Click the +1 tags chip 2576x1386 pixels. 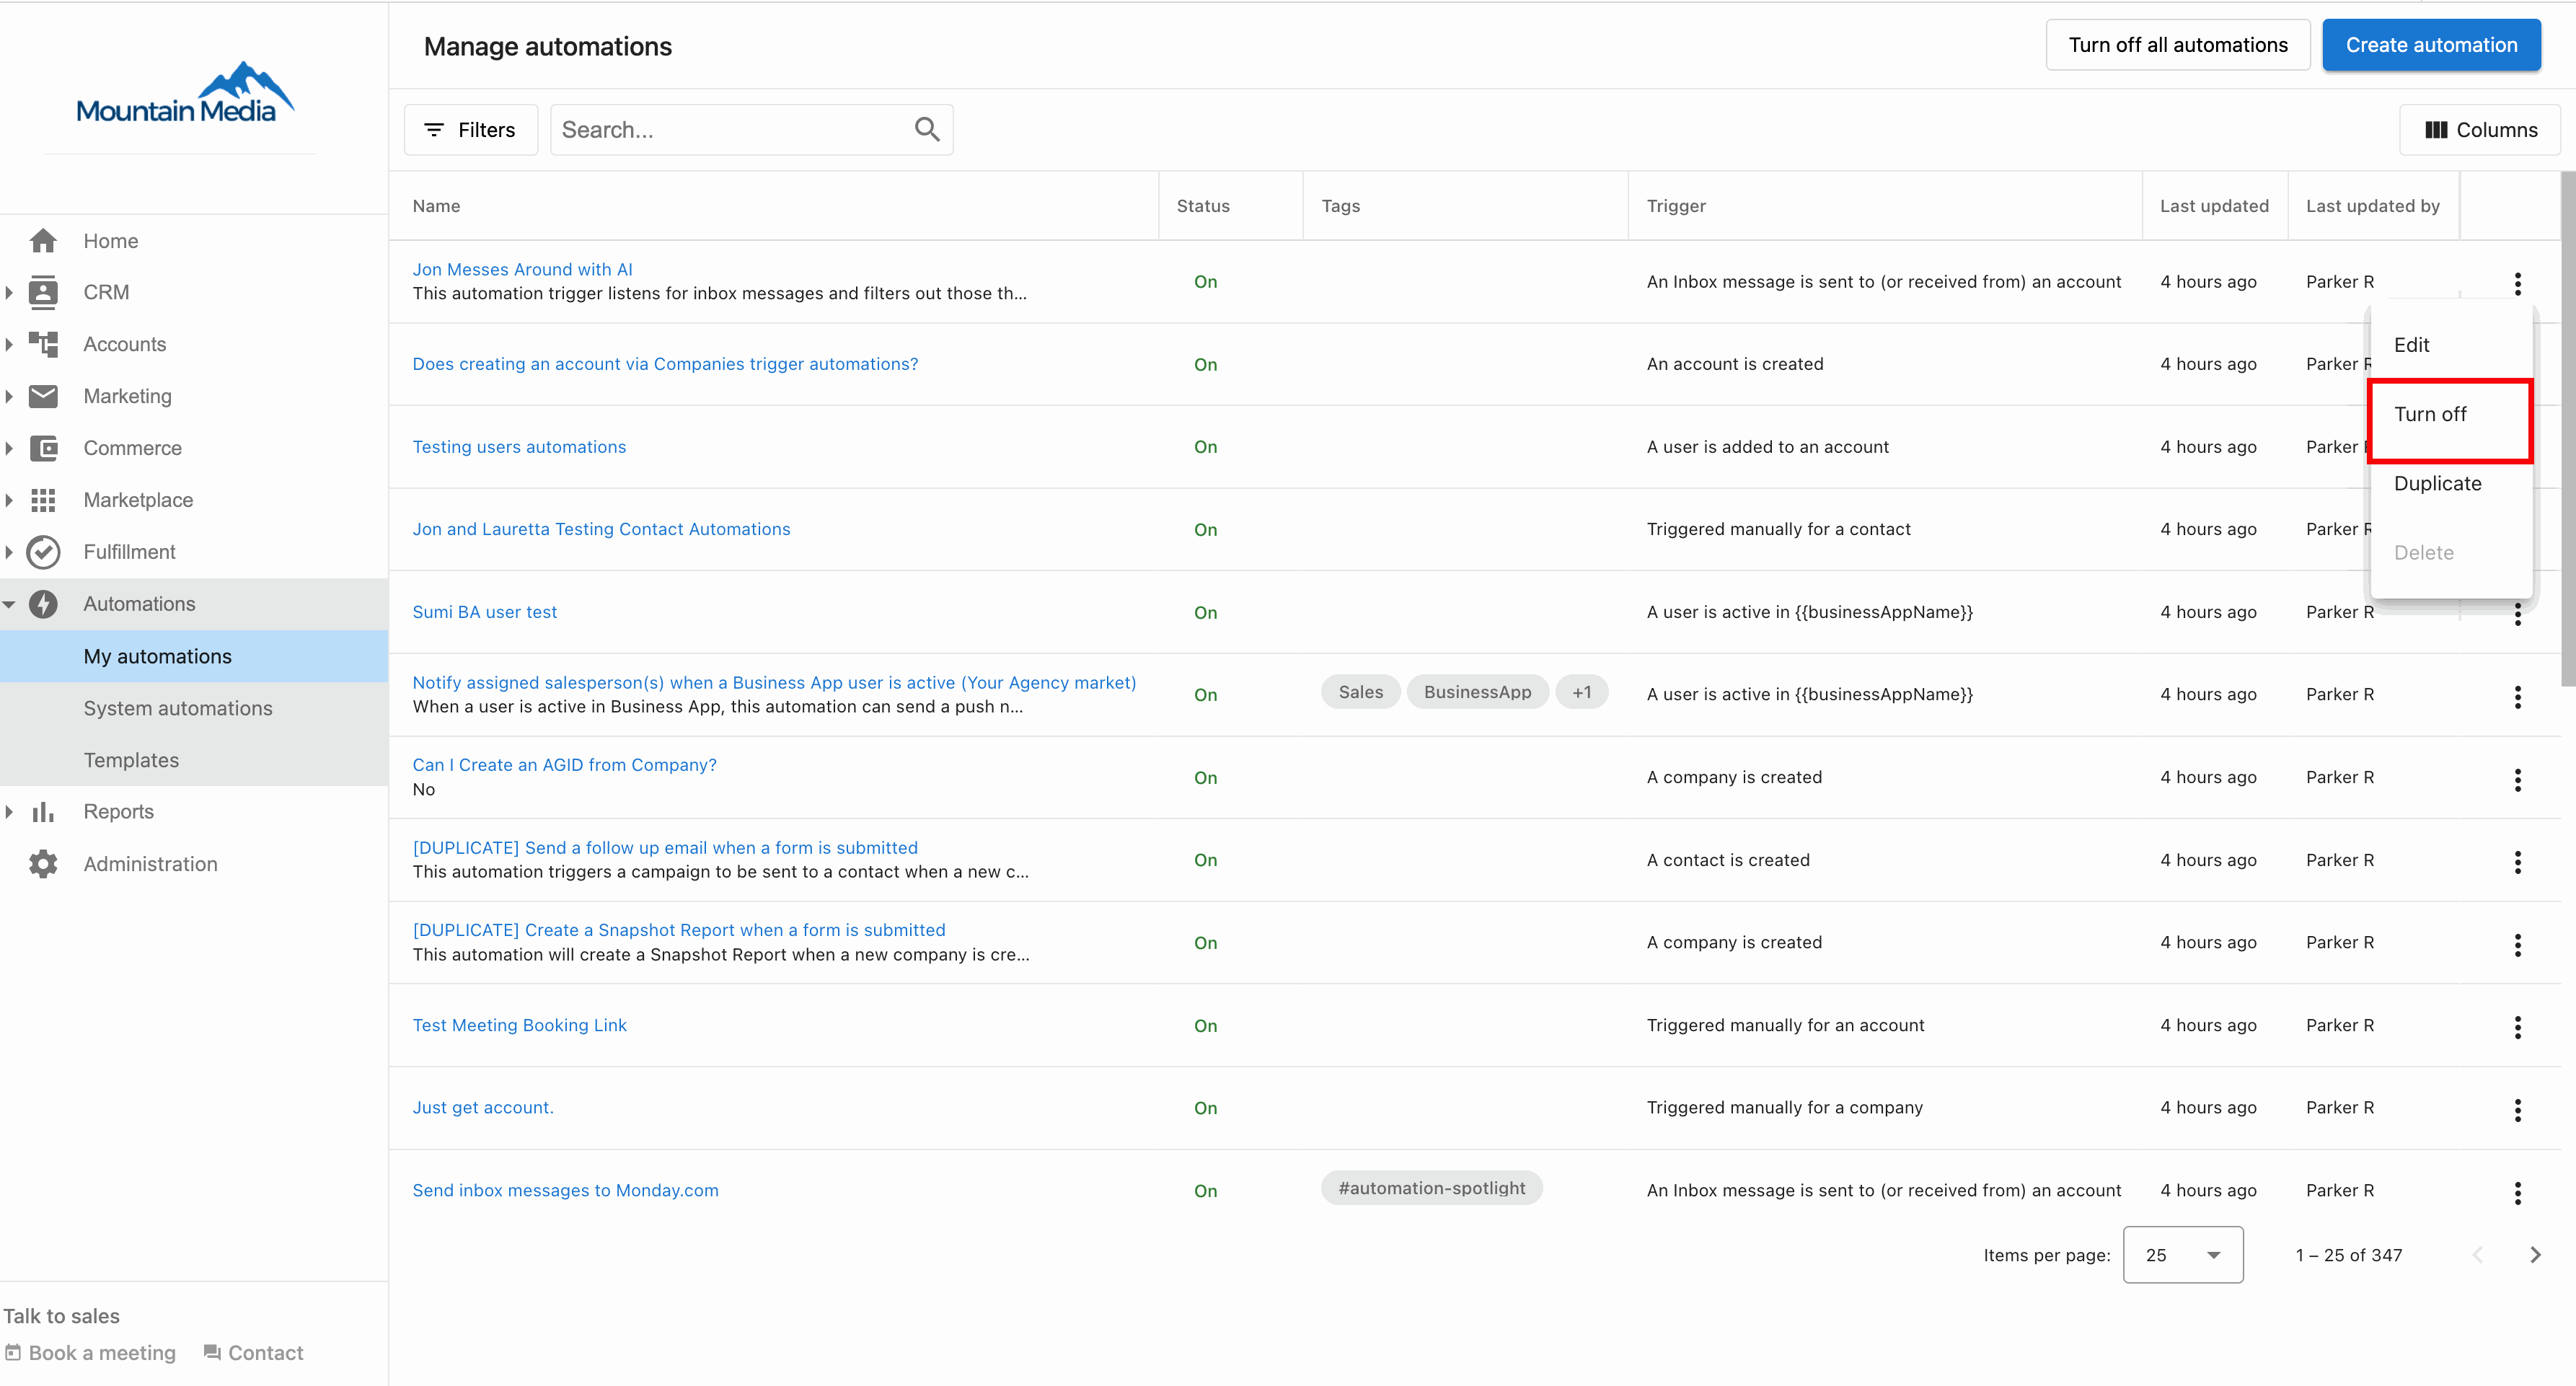(1581, 692)
